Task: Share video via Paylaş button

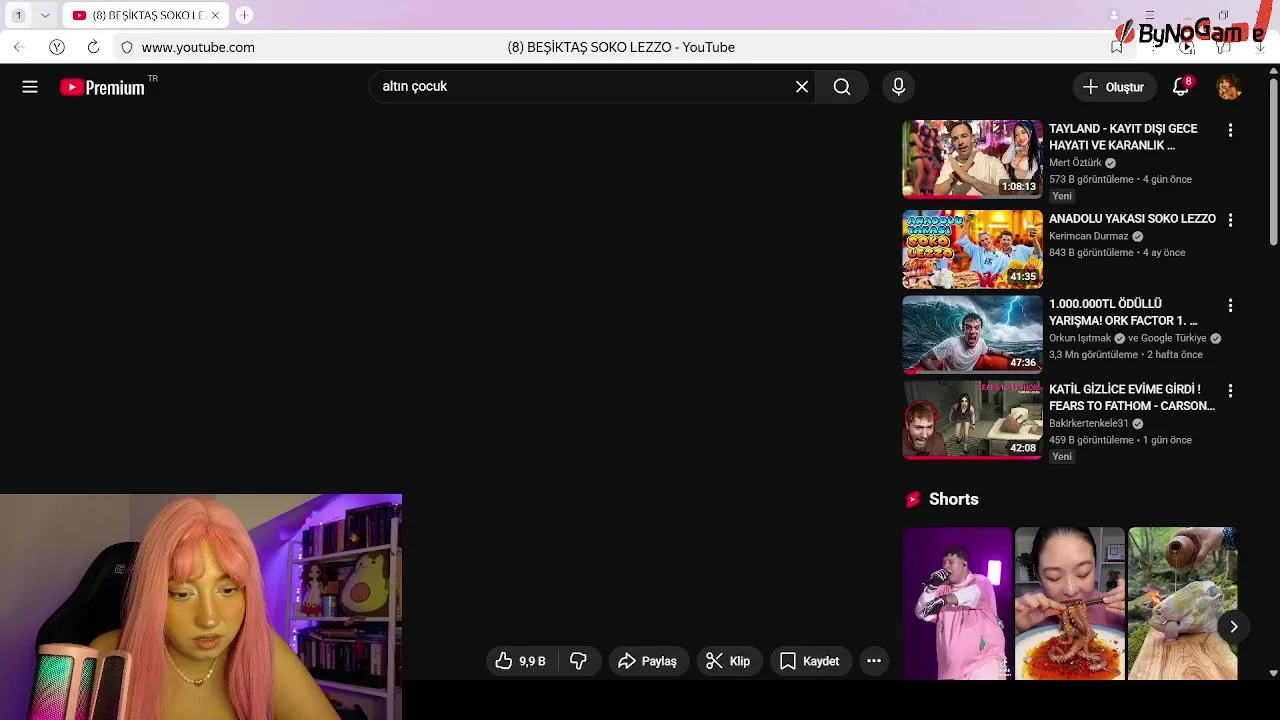Action: (x=647, y=661)
